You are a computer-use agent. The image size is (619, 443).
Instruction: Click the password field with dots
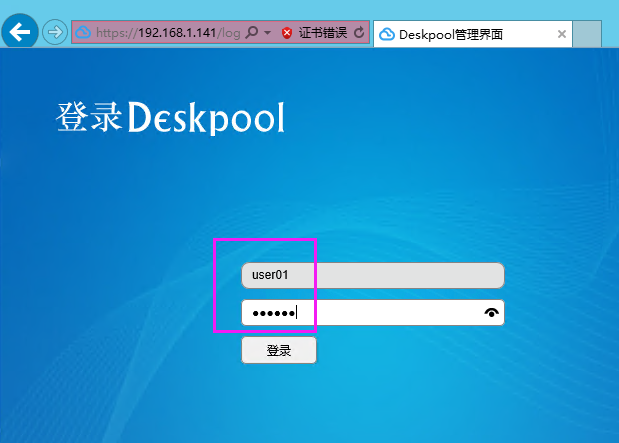point(373,313)
